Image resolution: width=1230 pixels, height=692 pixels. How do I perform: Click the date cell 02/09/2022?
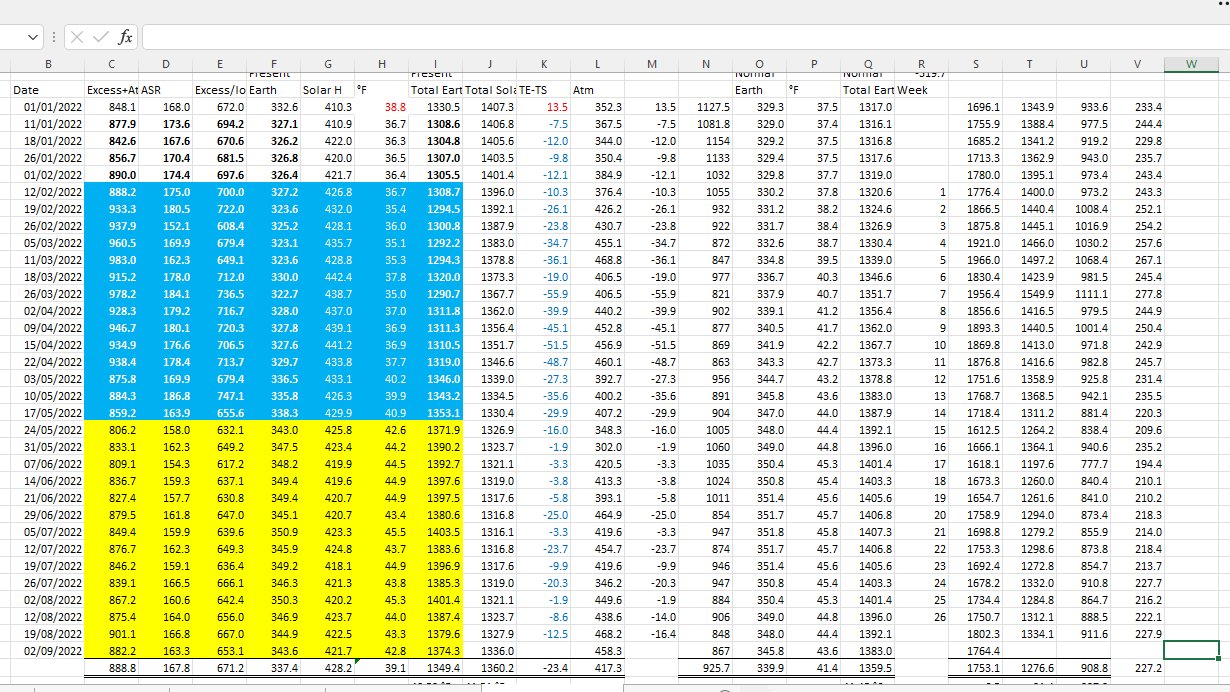[47, 650]
